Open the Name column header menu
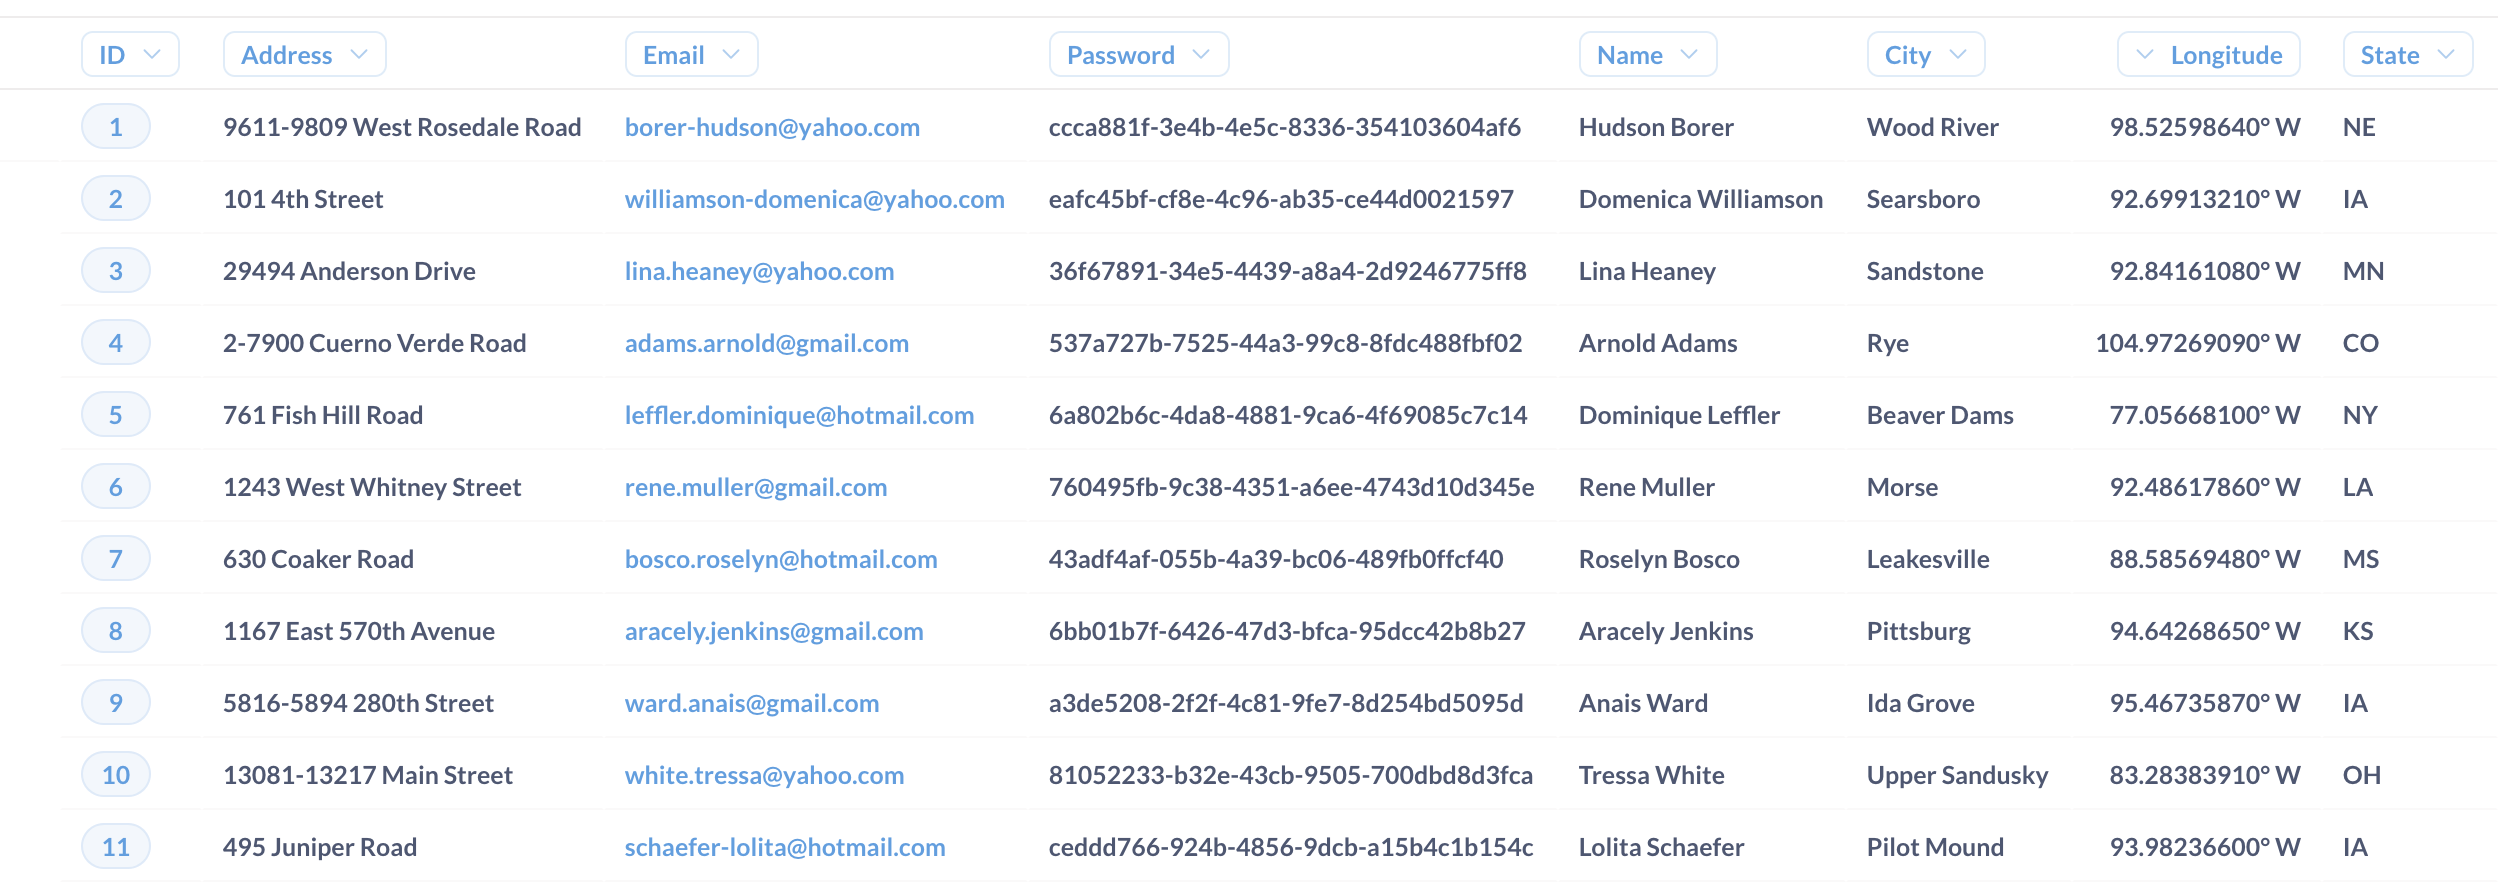Image resolution: width=2498 pixels, height=886 pixels. pyautogui.click(x=1647, y=55)
